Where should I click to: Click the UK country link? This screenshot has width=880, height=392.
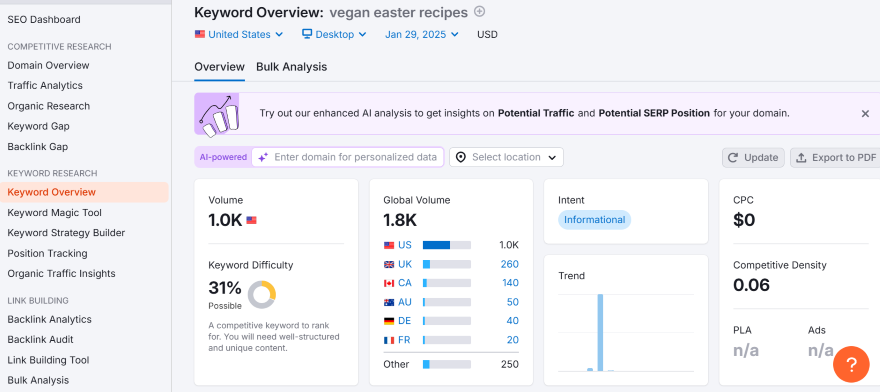pyautogui.click(x=405, y=265)
